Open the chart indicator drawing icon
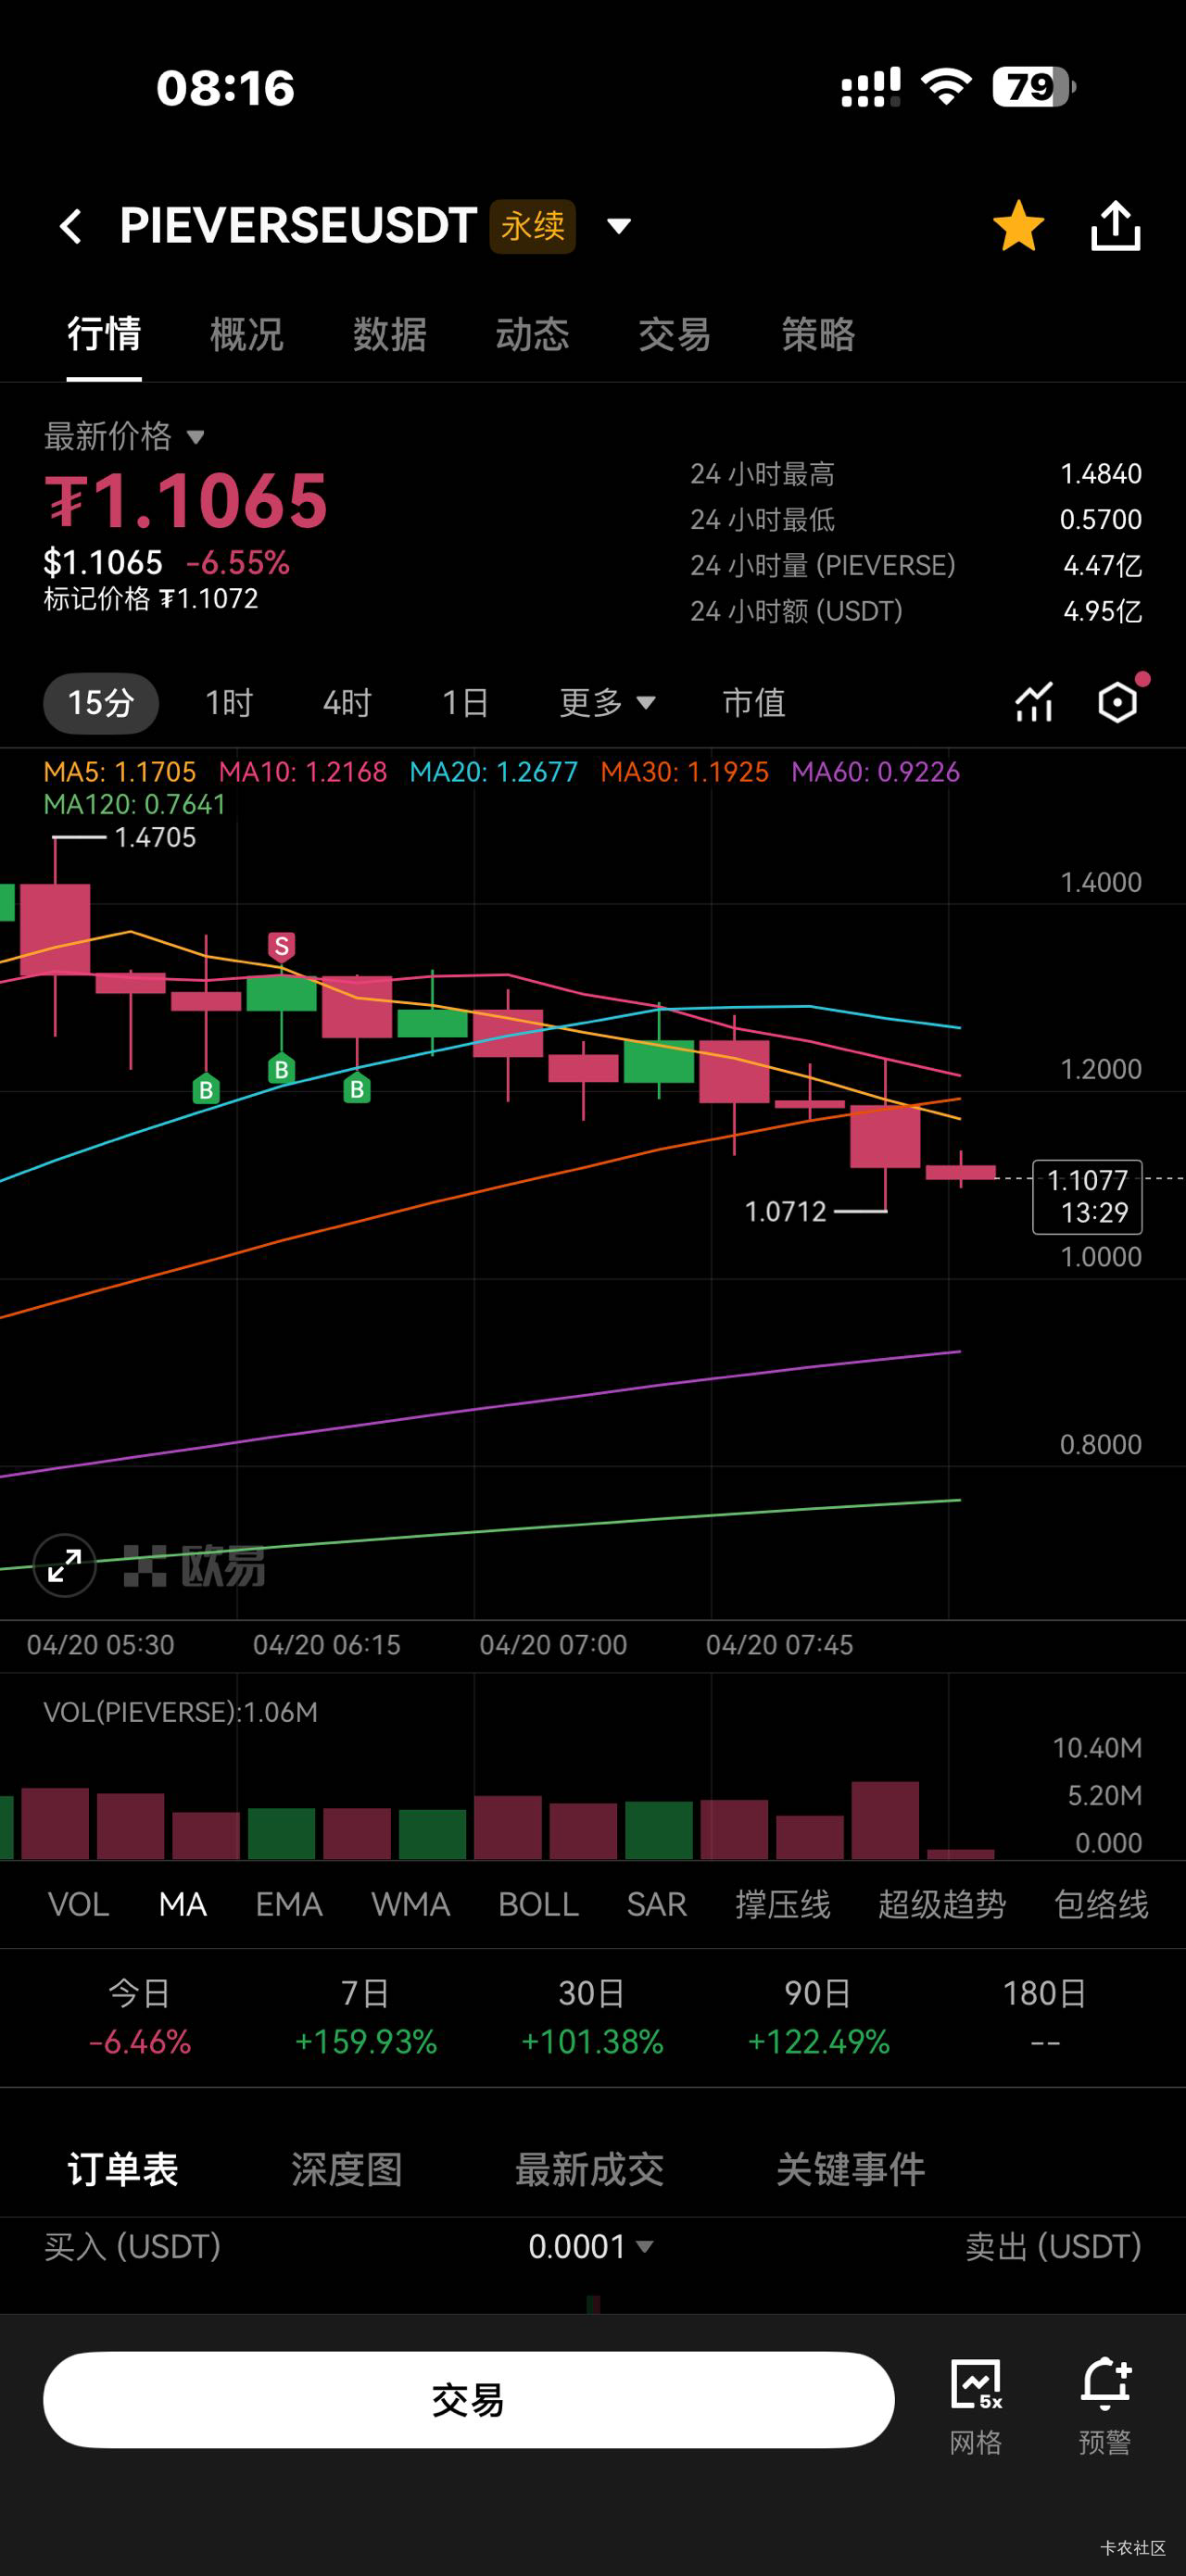The width and height of the screenshot is (1186, 2576). coord(1034,702)
